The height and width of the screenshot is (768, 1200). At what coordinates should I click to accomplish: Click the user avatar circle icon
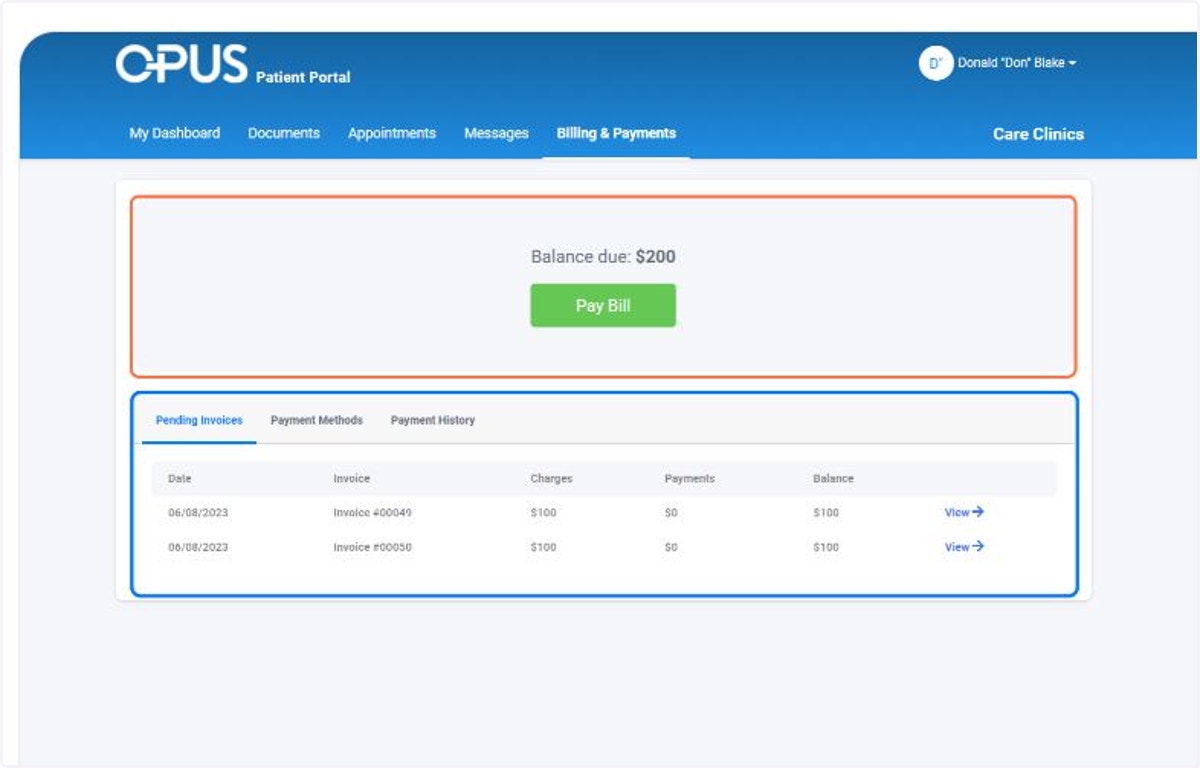click(x=936, y=63)
